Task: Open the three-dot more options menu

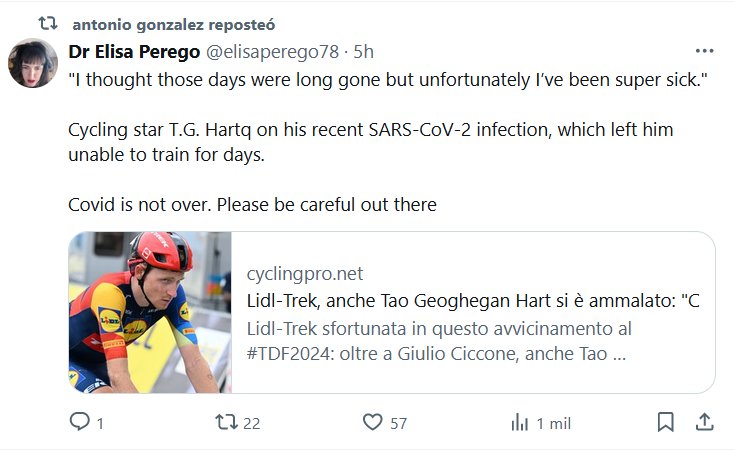Action: [x=704, y=50]
